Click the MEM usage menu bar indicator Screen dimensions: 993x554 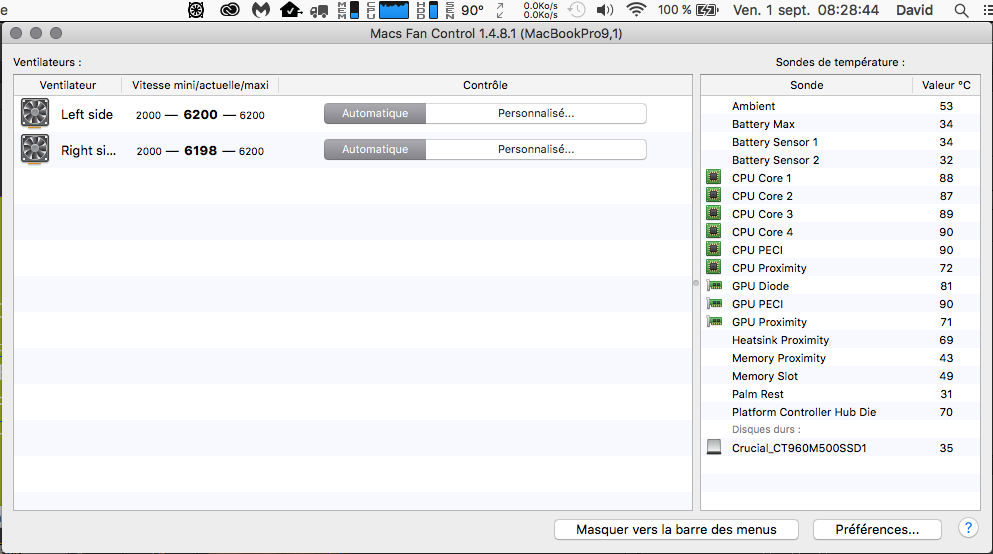point(348,10)
